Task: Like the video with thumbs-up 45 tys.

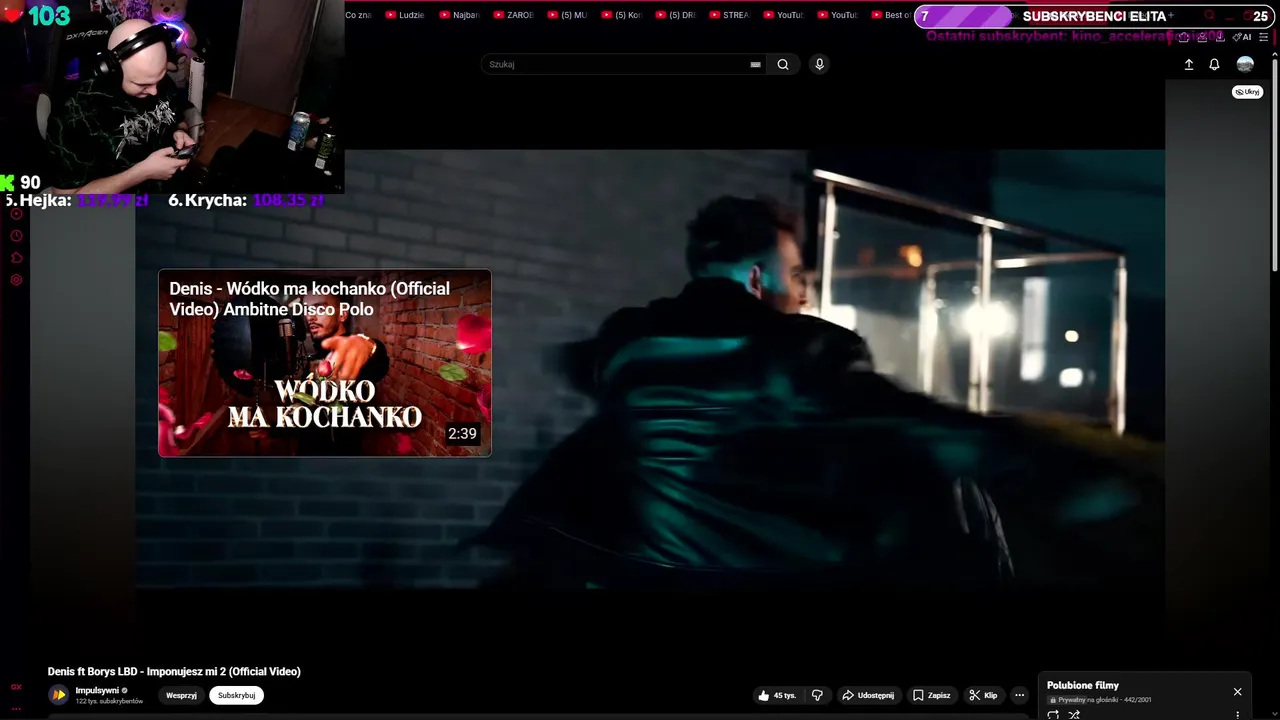Action: coord(777,695)
